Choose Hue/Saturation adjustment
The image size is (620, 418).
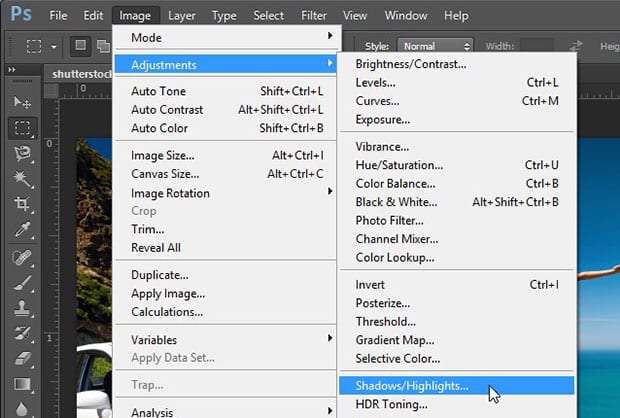point(456,165)
